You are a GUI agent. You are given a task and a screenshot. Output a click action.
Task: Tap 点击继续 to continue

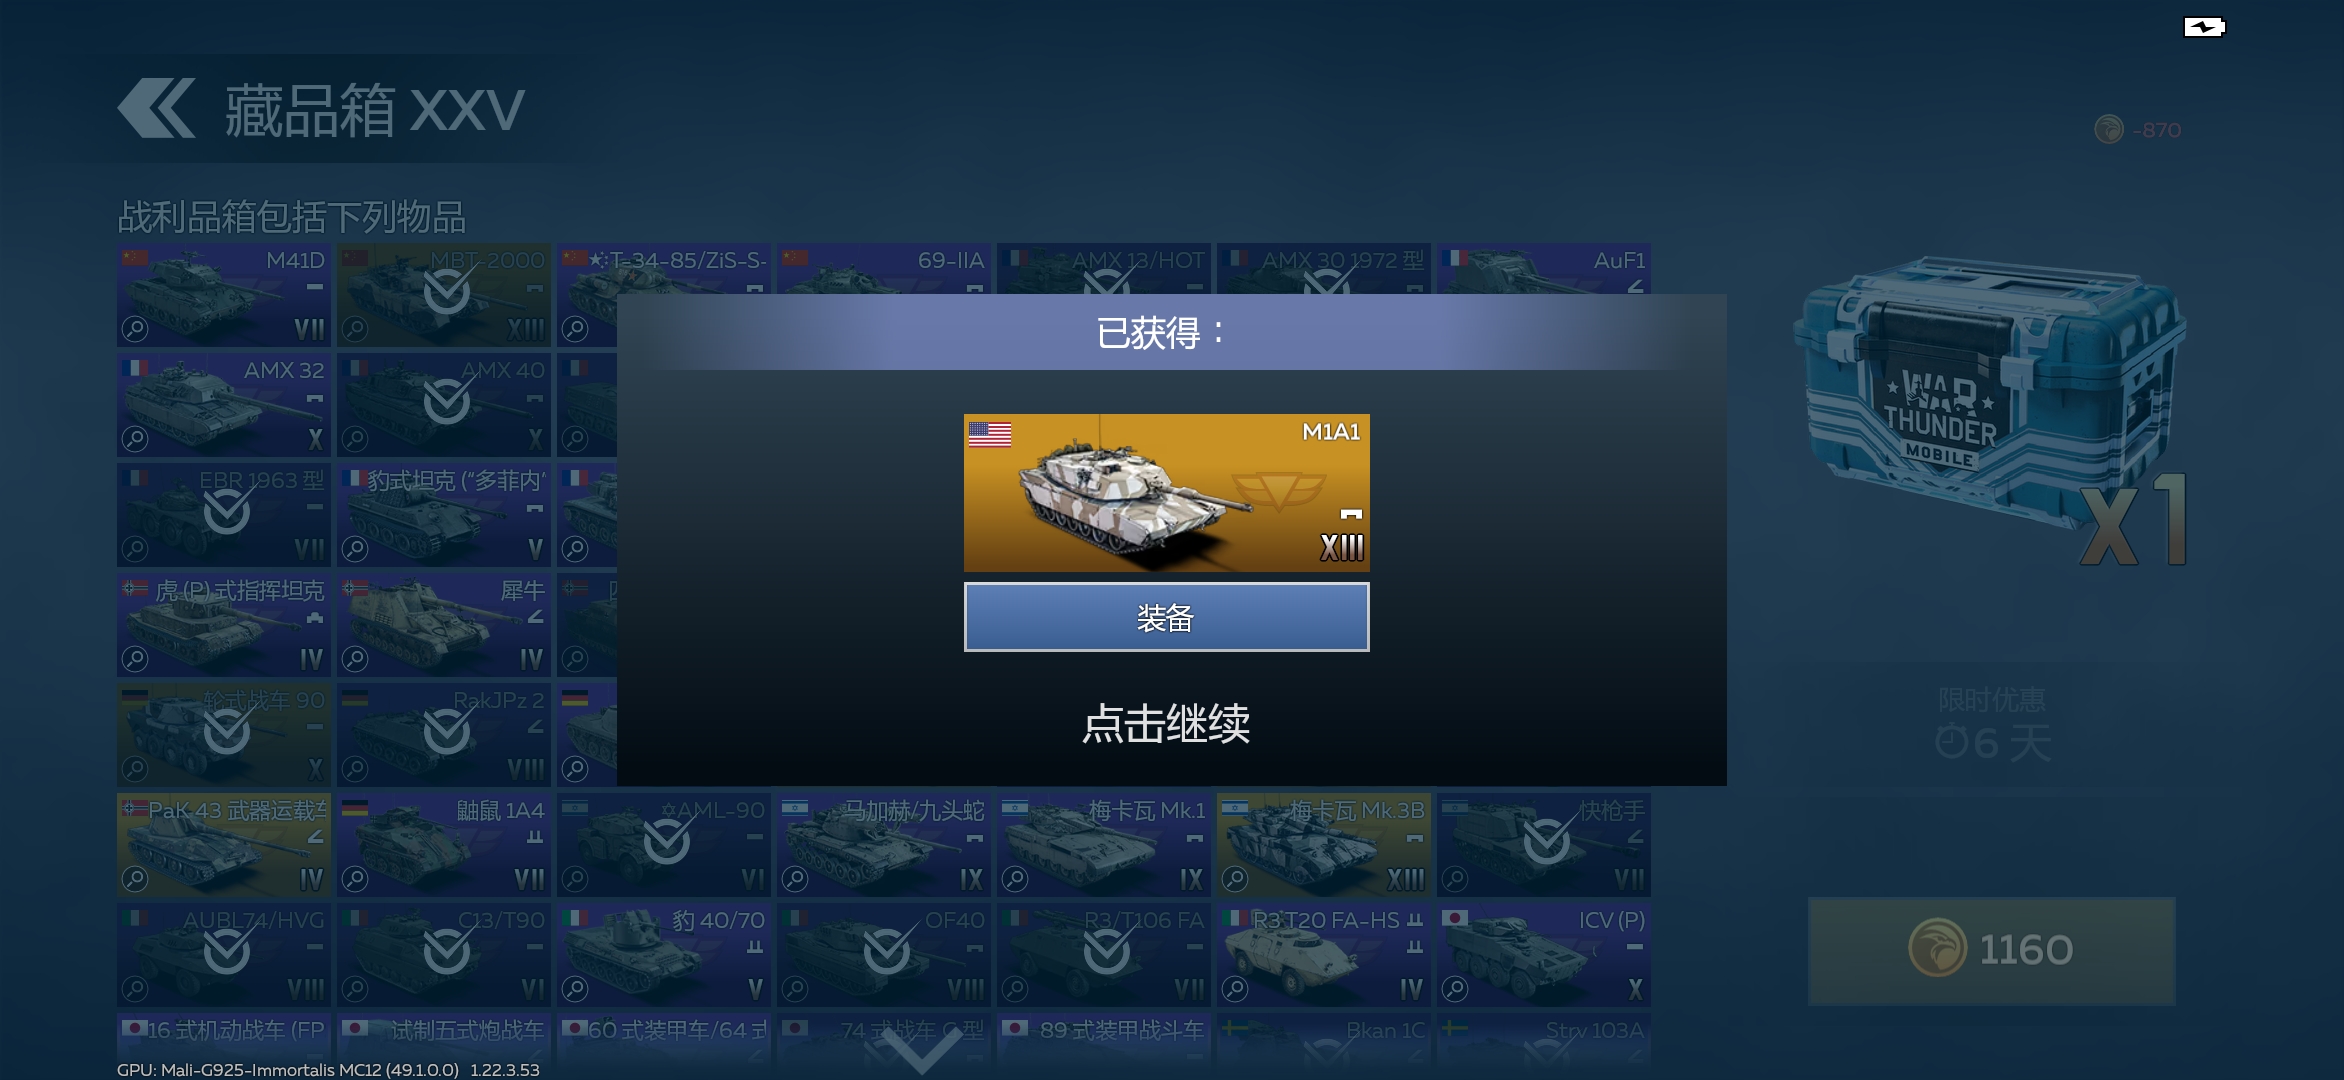click(x=1166, y=723)
